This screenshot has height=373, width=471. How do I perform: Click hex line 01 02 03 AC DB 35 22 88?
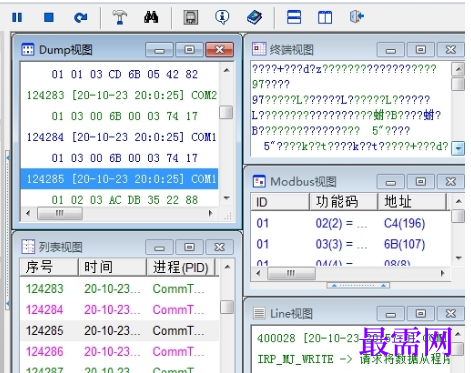click(x=125, y=200)
